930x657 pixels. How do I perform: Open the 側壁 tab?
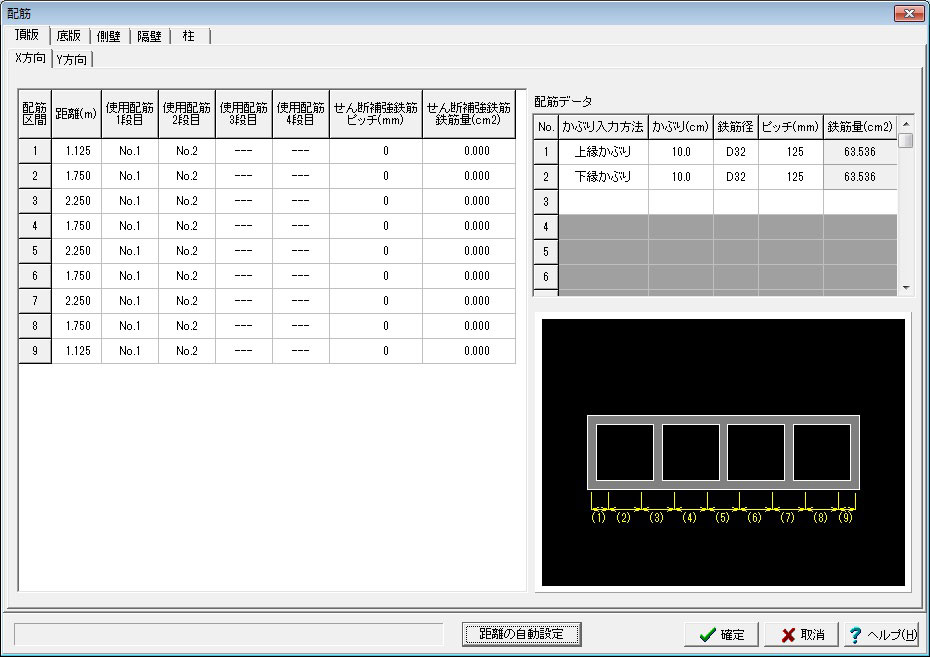[x=109, y=36]
